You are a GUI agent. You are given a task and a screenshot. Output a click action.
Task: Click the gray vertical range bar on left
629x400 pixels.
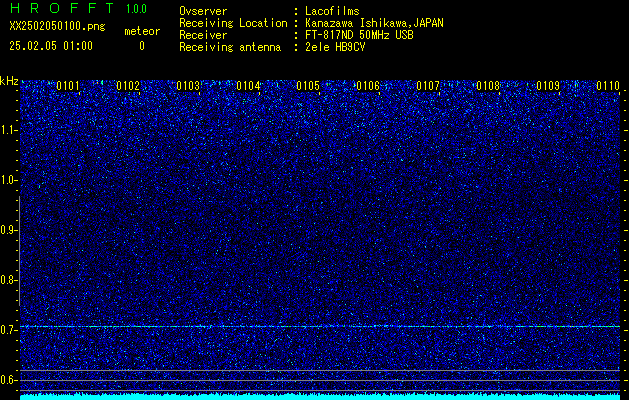19,251
